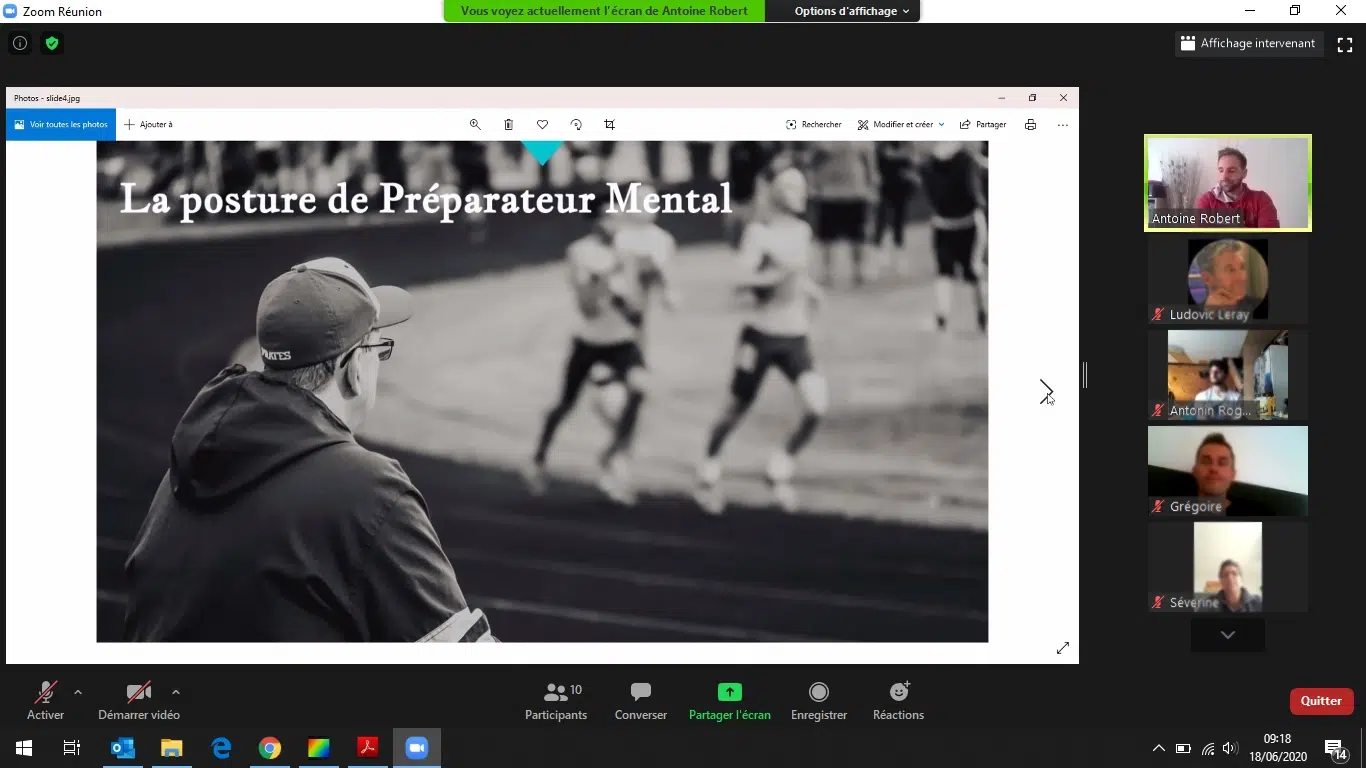Open the Converser chat panel
Image resolution: width=1366 pixels, height=768 pixels.
[x=640, y=701]
